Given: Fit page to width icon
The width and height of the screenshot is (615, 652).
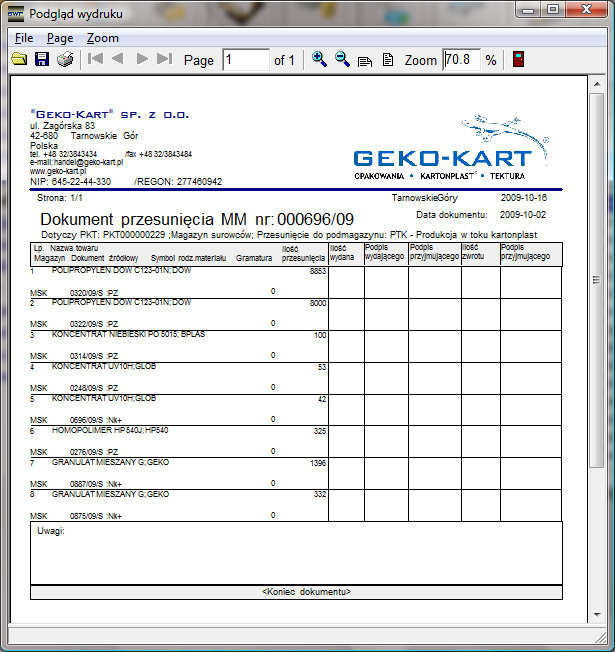Looking at the screenshot, I should point(366,60).
